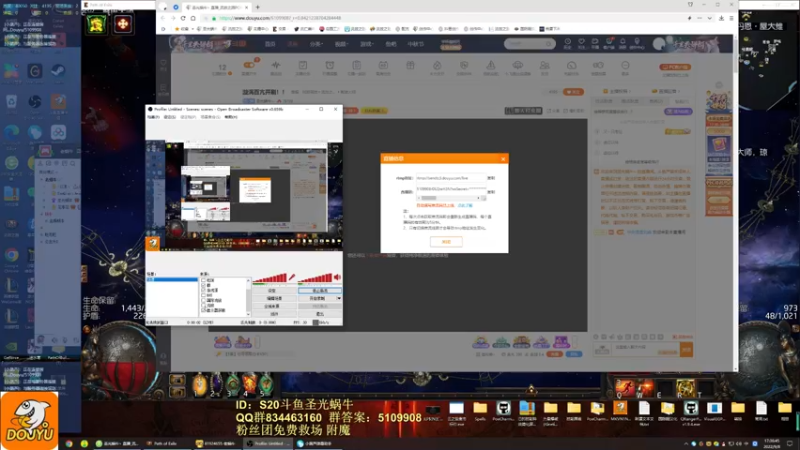
Task: Open the waveform icon in streamer toolbar
Action: point(276,65)
